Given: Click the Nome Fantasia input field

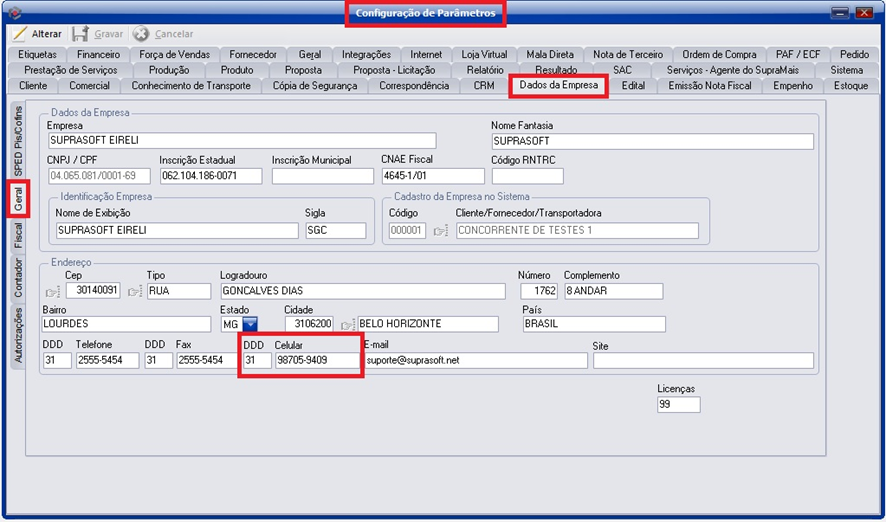Looking at the screenshot, I should (652, 141).
